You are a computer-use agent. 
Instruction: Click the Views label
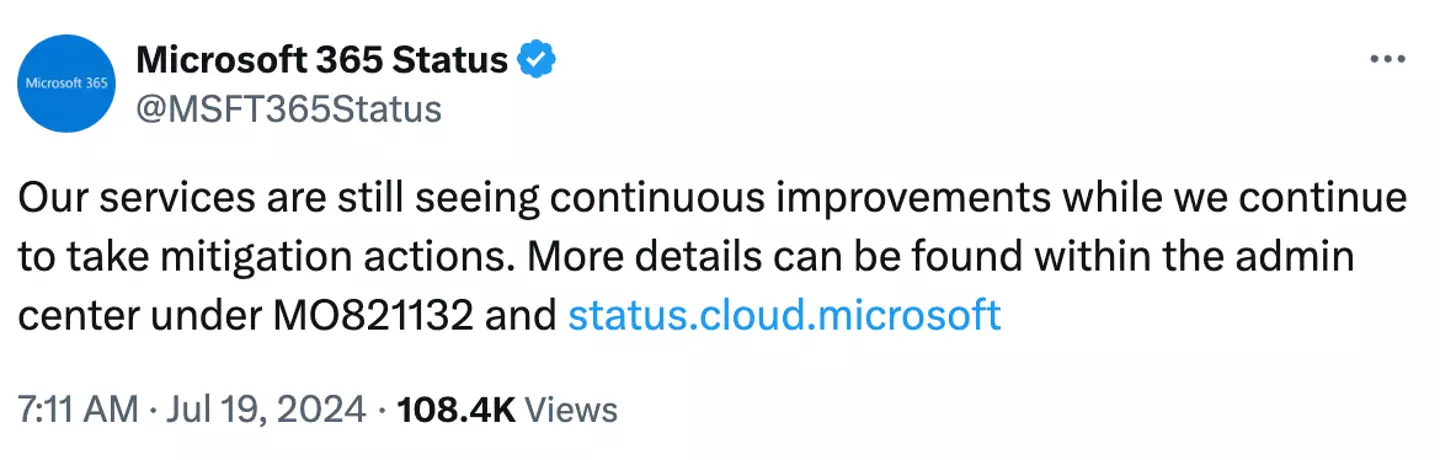click(570, 409)
